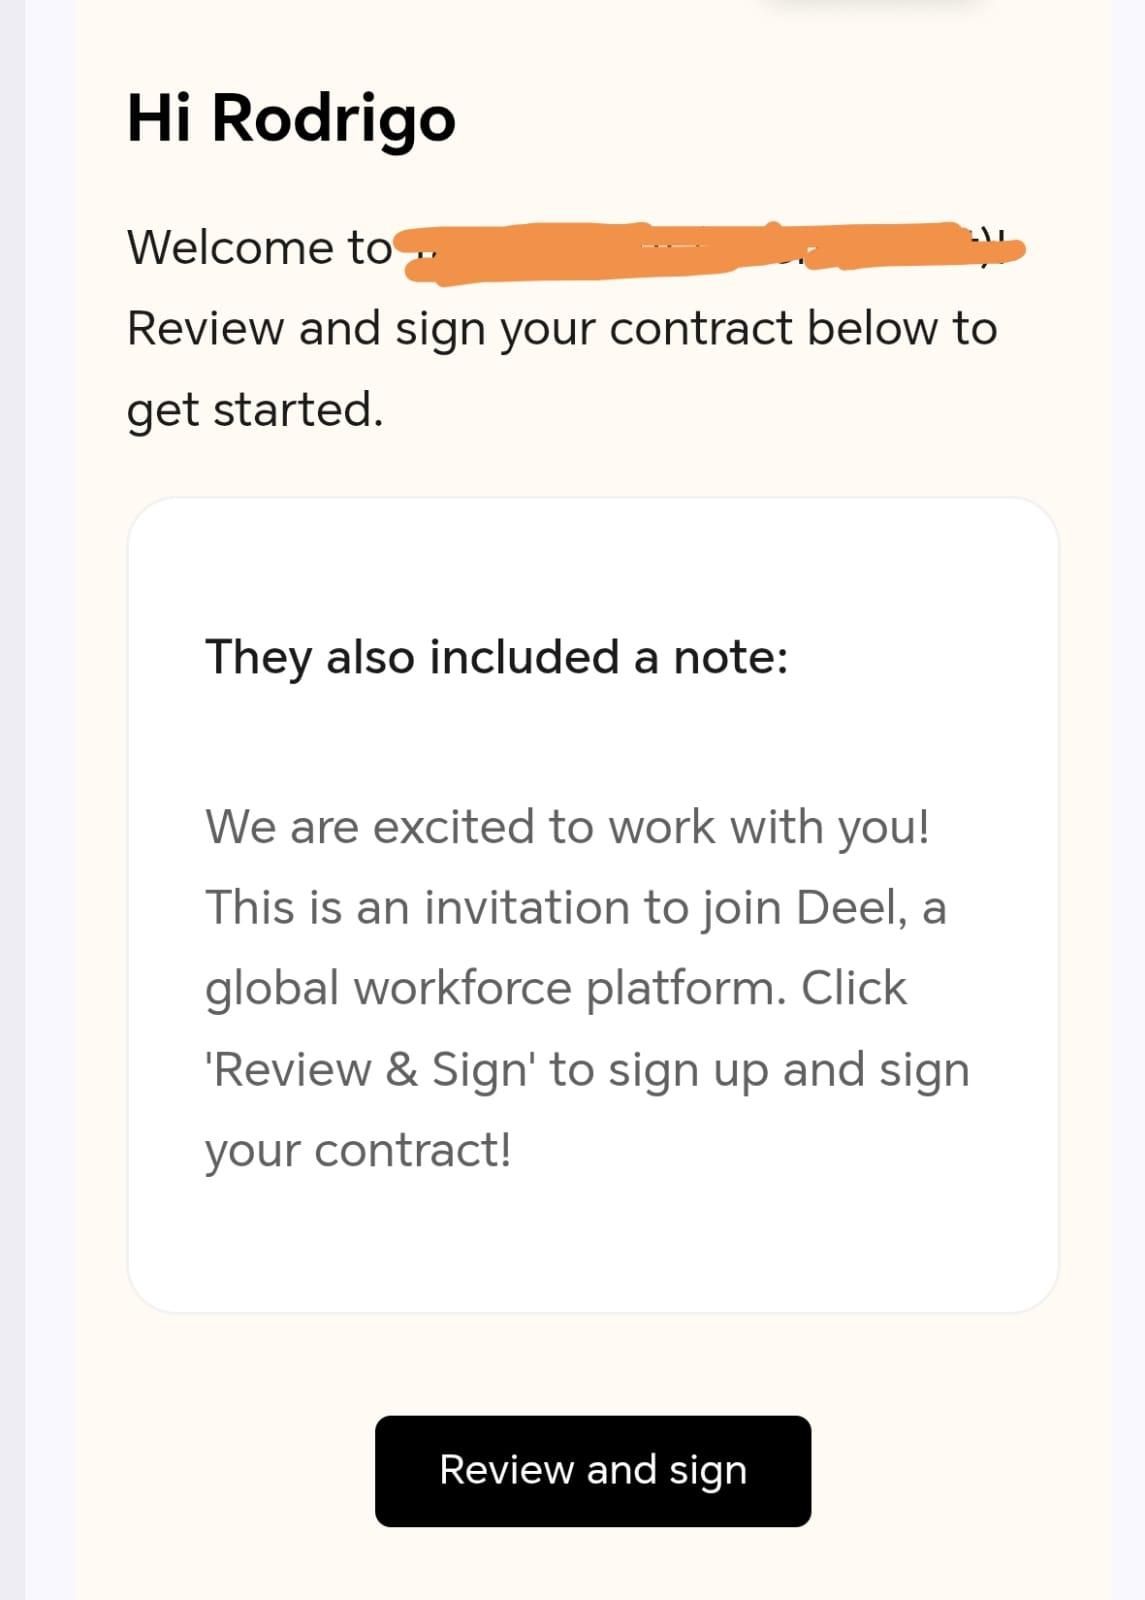Select the 'Review and sign your contract below to' line
Screen dimensions: 1145x1600
click(x=561, y=328)
